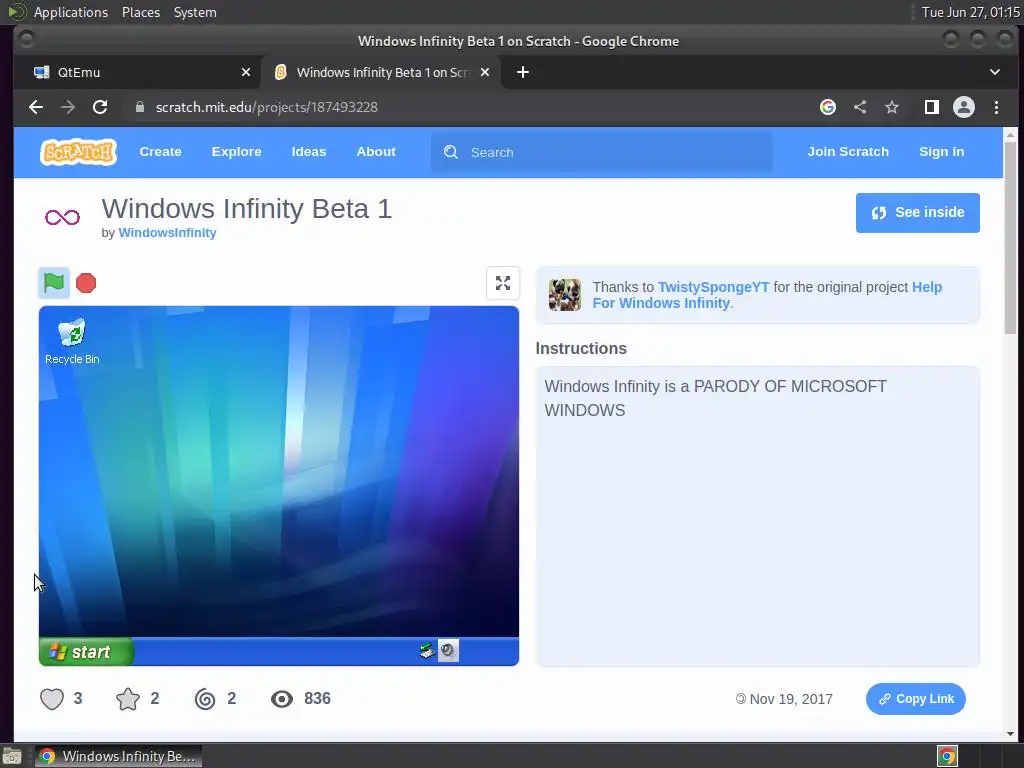Screen dimensions: 1024x768
Task: Open the Ideas page
Action: tap(309, 152)
